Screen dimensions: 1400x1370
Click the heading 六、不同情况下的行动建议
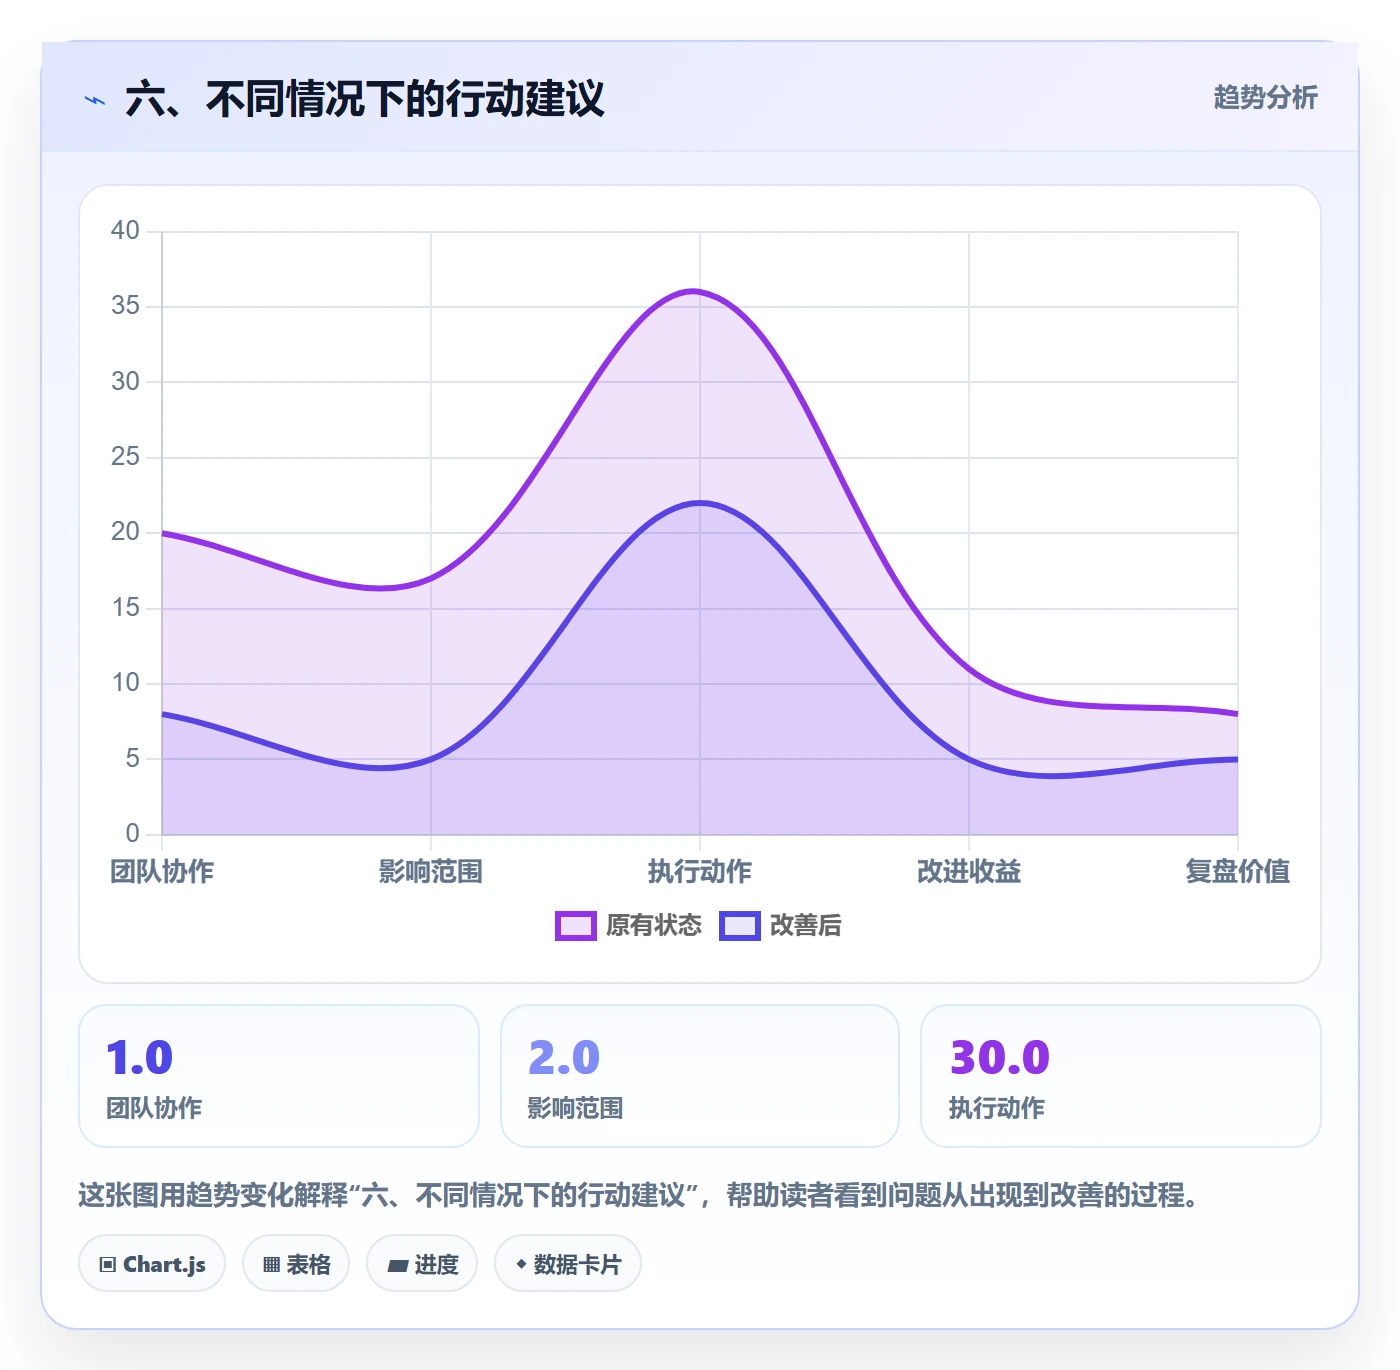pyautogui.click(x=365, y=100)
